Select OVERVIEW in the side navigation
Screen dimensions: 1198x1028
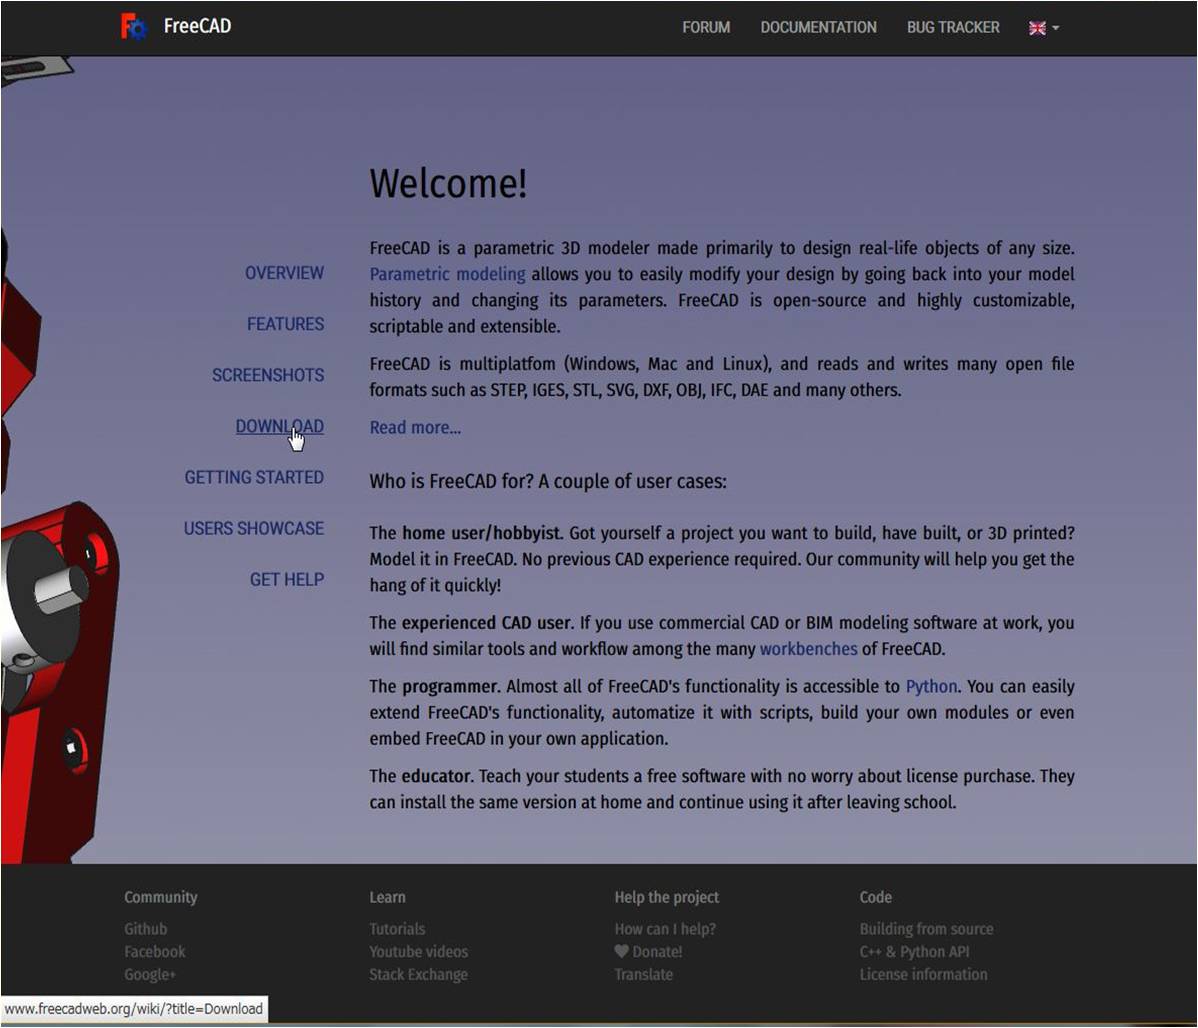284,273
